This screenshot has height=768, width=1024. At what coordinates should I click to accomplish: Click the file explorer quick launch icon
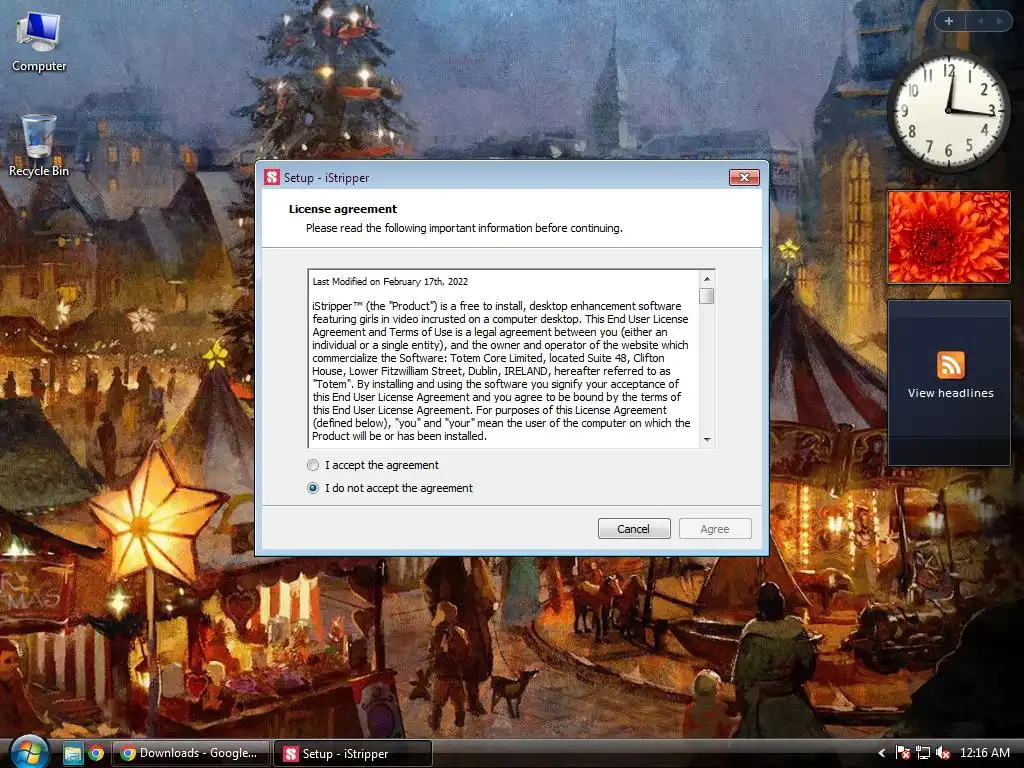(x=72, y=754)
